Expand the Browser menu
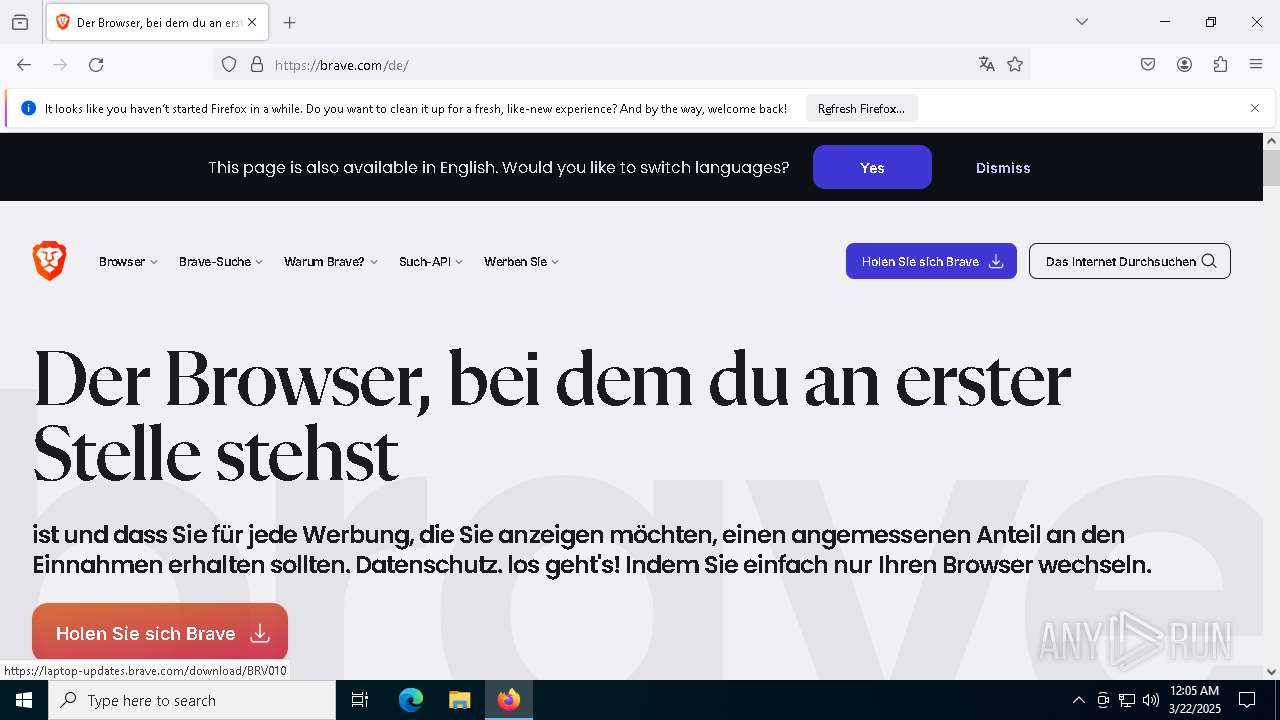 pos(128,262)
